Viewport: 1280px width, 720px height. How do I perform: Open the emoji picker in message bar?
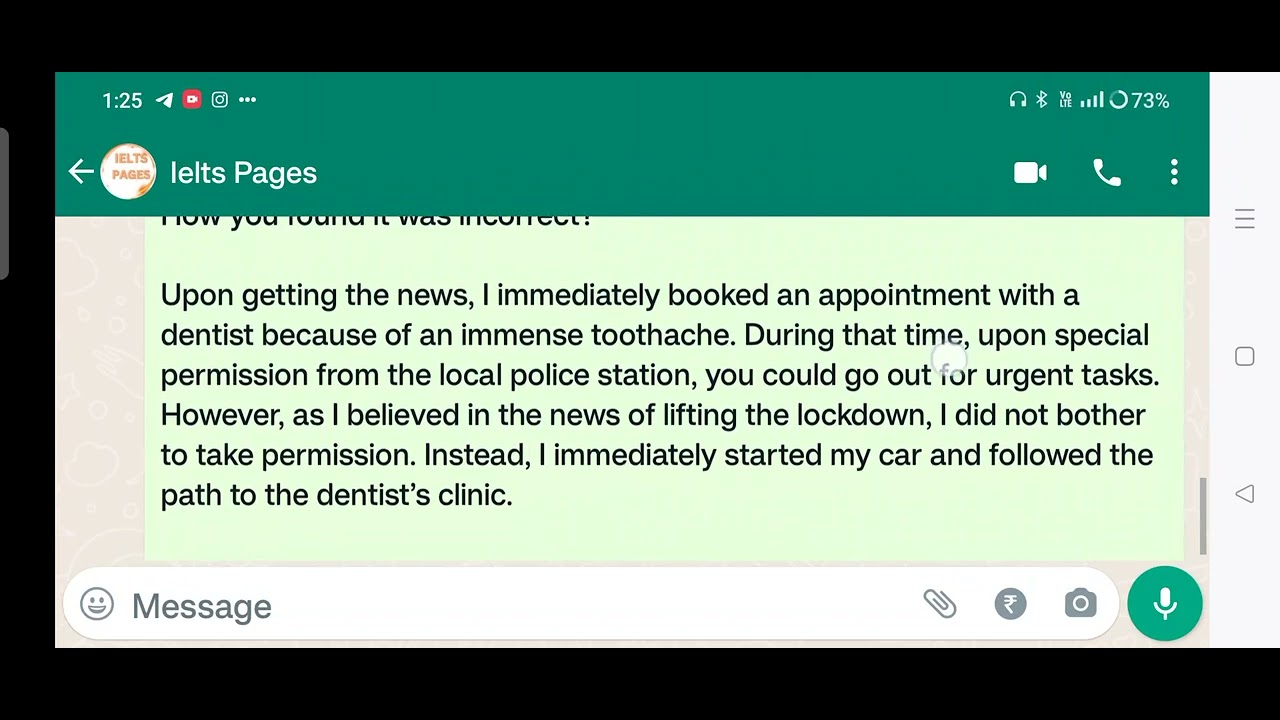coord(97,604)
